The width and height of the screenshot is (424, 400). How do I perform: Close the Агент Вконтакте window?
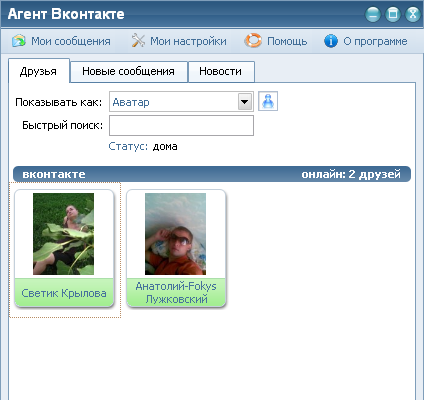(413, 14)
